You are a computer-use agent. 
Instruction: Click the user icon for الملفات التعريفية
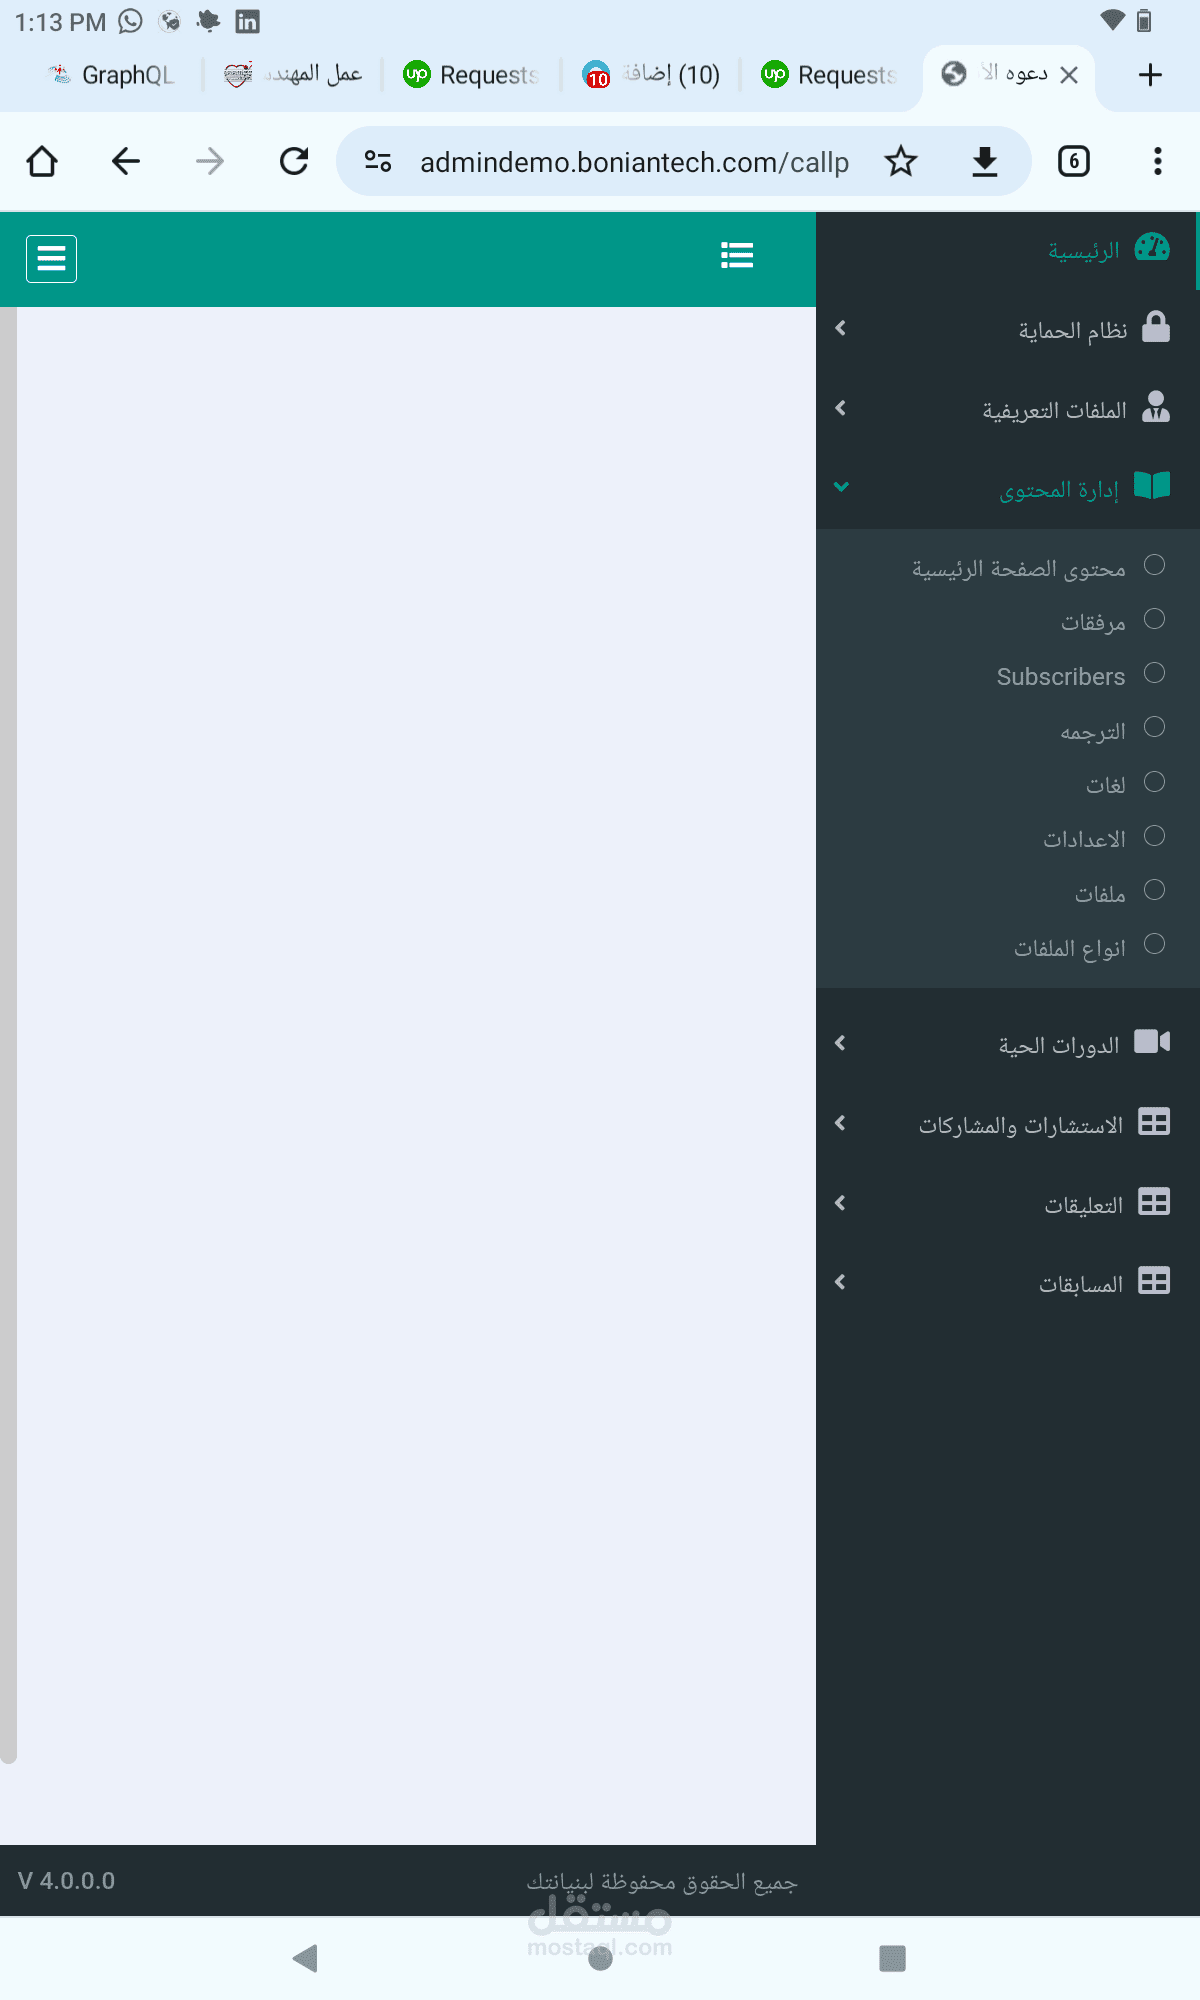(x=1156, y=407)
